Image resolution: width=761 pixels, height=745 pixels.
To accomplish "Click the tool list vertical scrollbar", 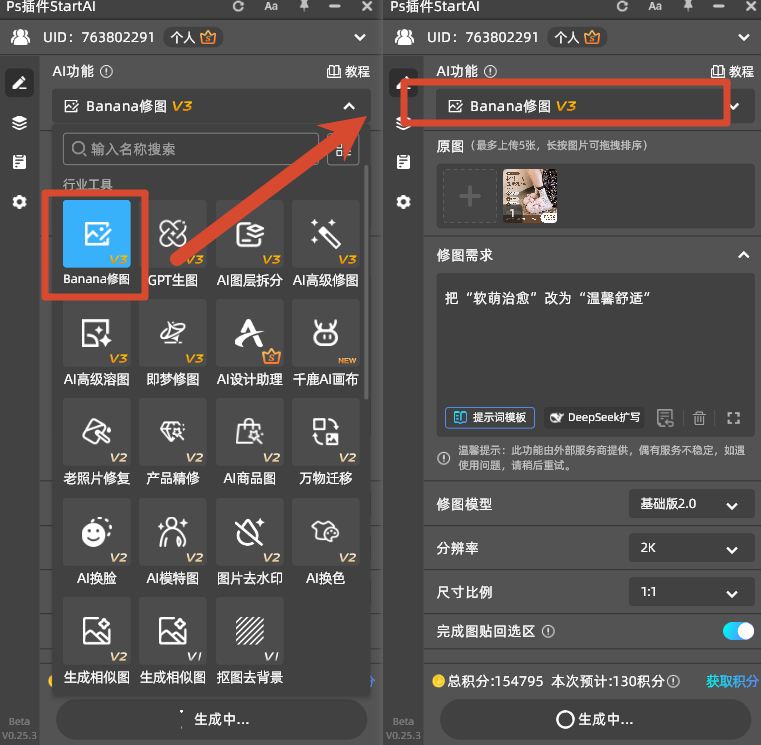I will pyautogui.click(x=366, y=282).
